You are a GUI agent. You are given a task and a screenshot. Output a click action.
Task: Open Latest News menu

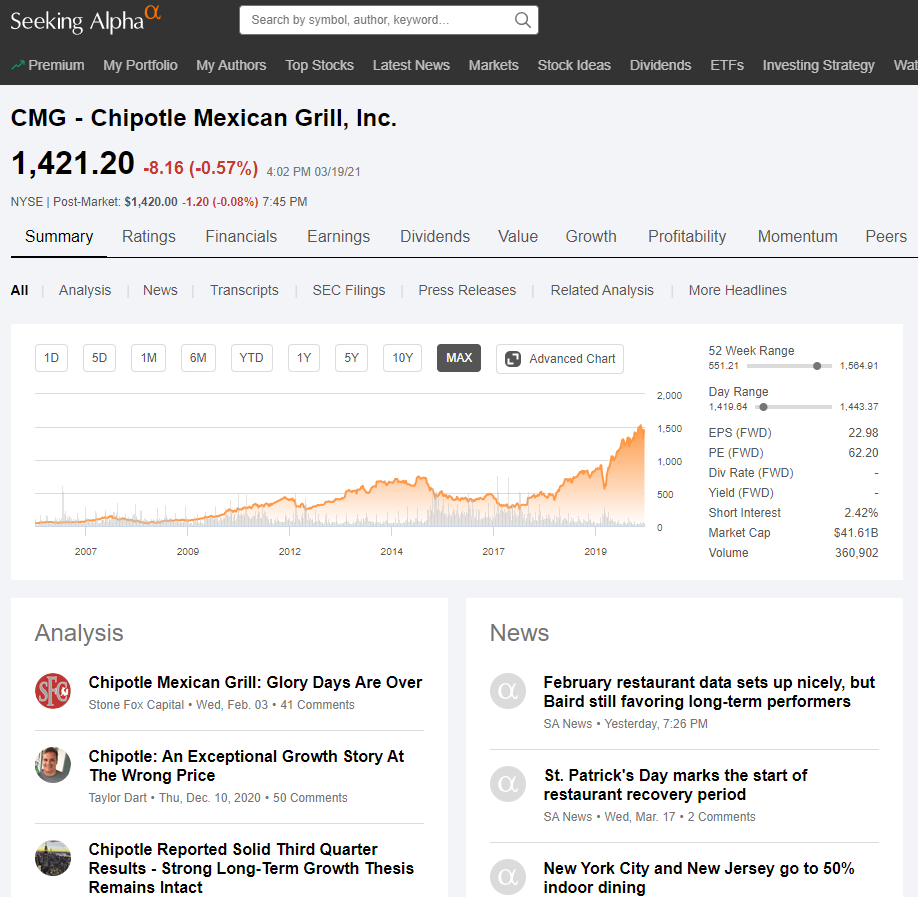(411, 65)
